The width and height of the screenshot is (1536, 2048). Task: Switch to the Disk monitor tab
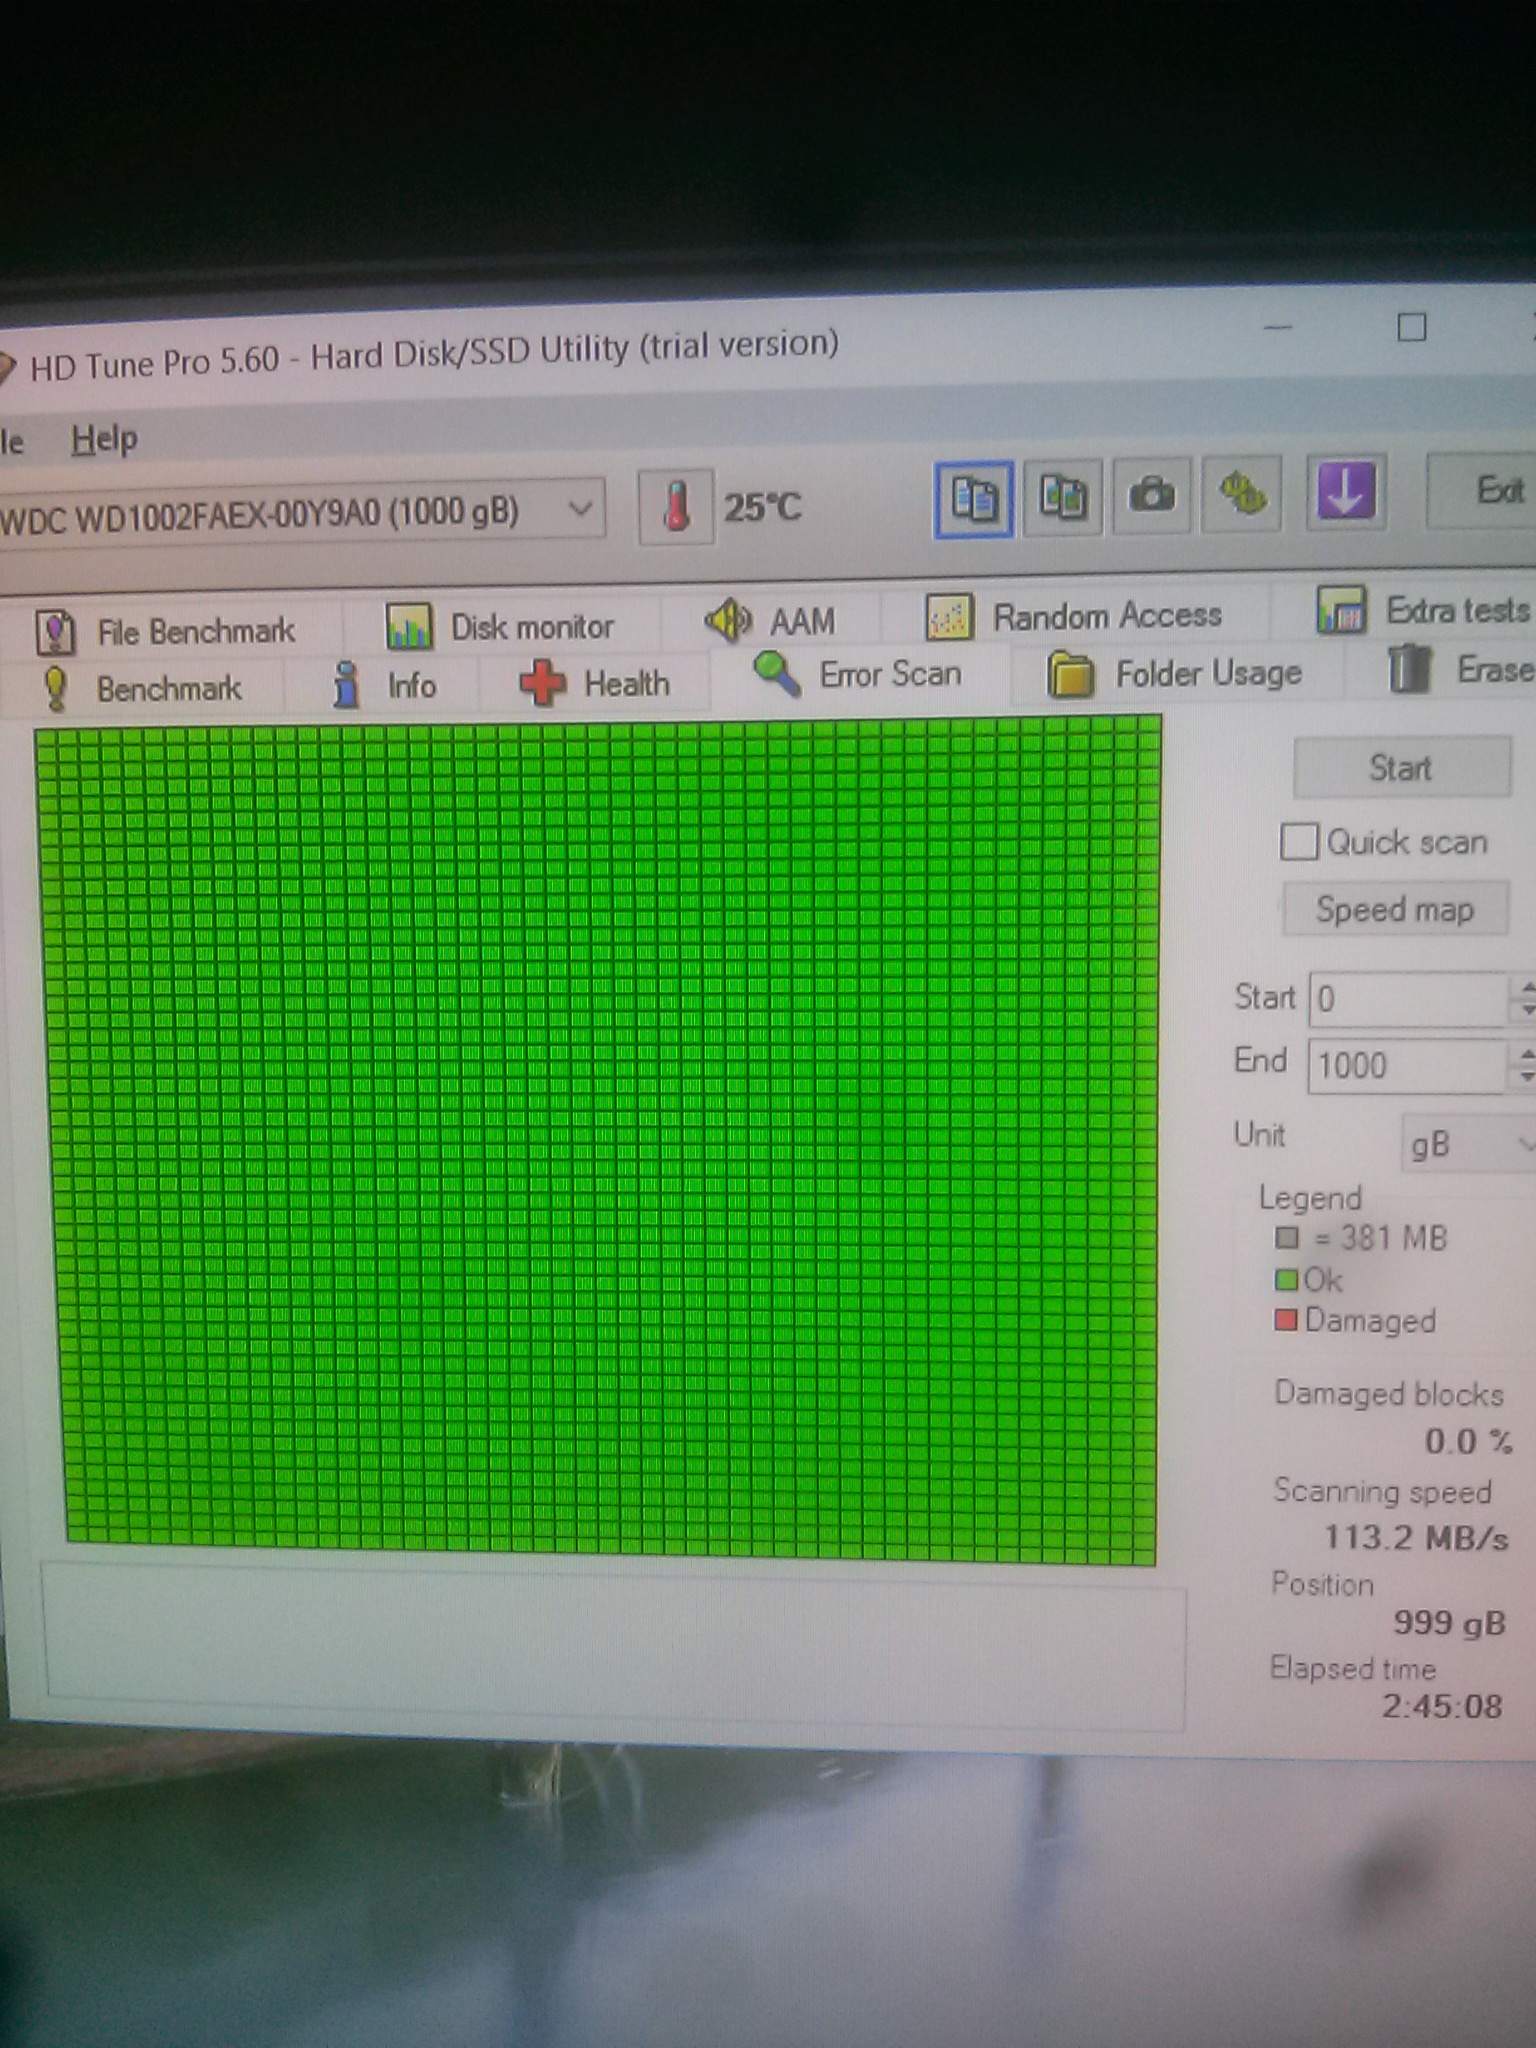click(x=504, y=627)
